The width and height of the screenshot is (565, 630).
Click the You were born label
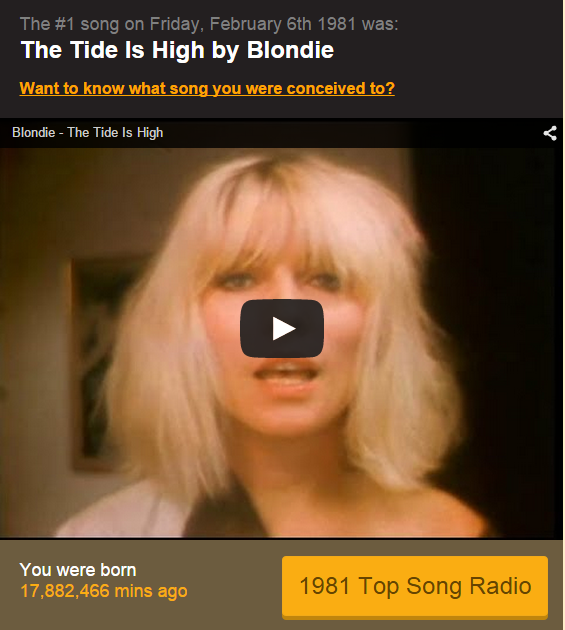pyautogui.click(x=78, y=570)
